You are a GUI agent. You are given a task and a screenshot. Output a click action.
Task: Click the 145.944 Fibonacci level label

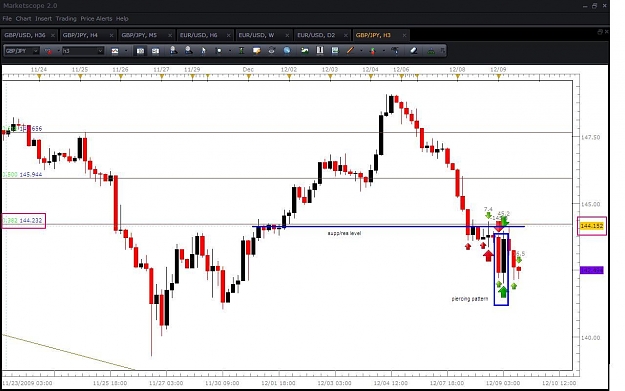[x=31, y=175]
